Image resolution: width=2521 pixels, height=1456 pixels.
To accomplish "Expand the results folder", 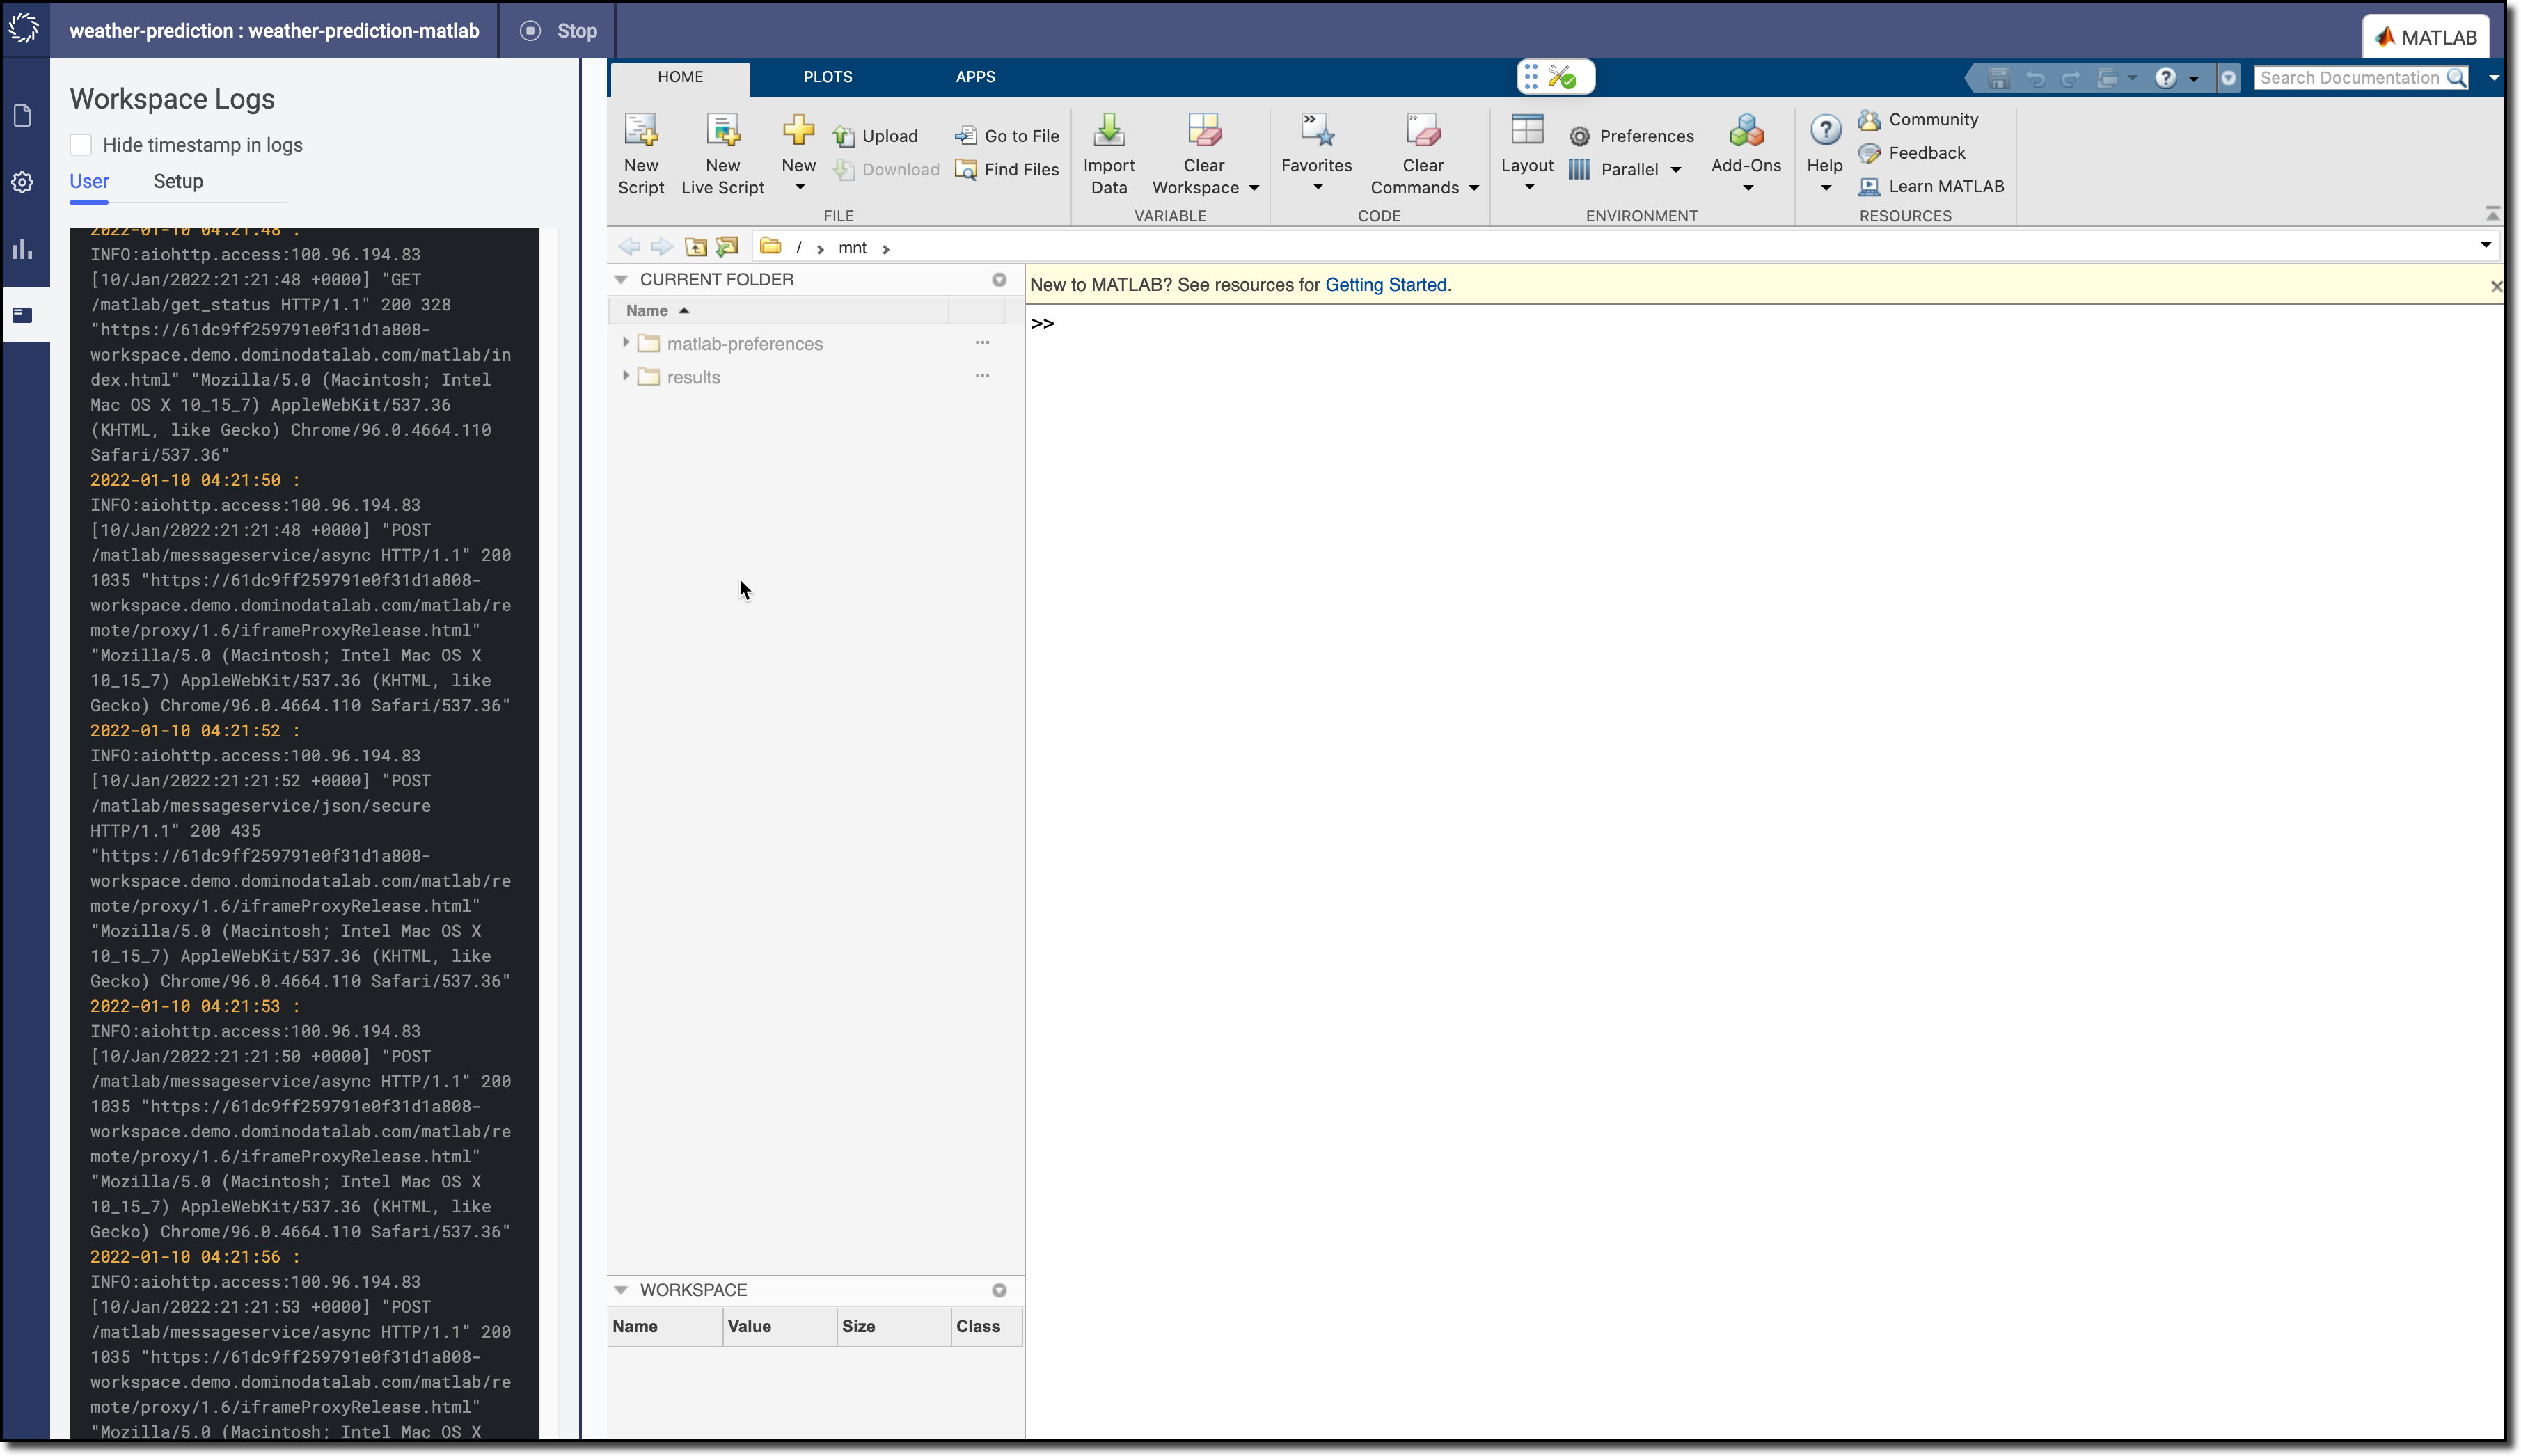I will click(x=627, y=376).
